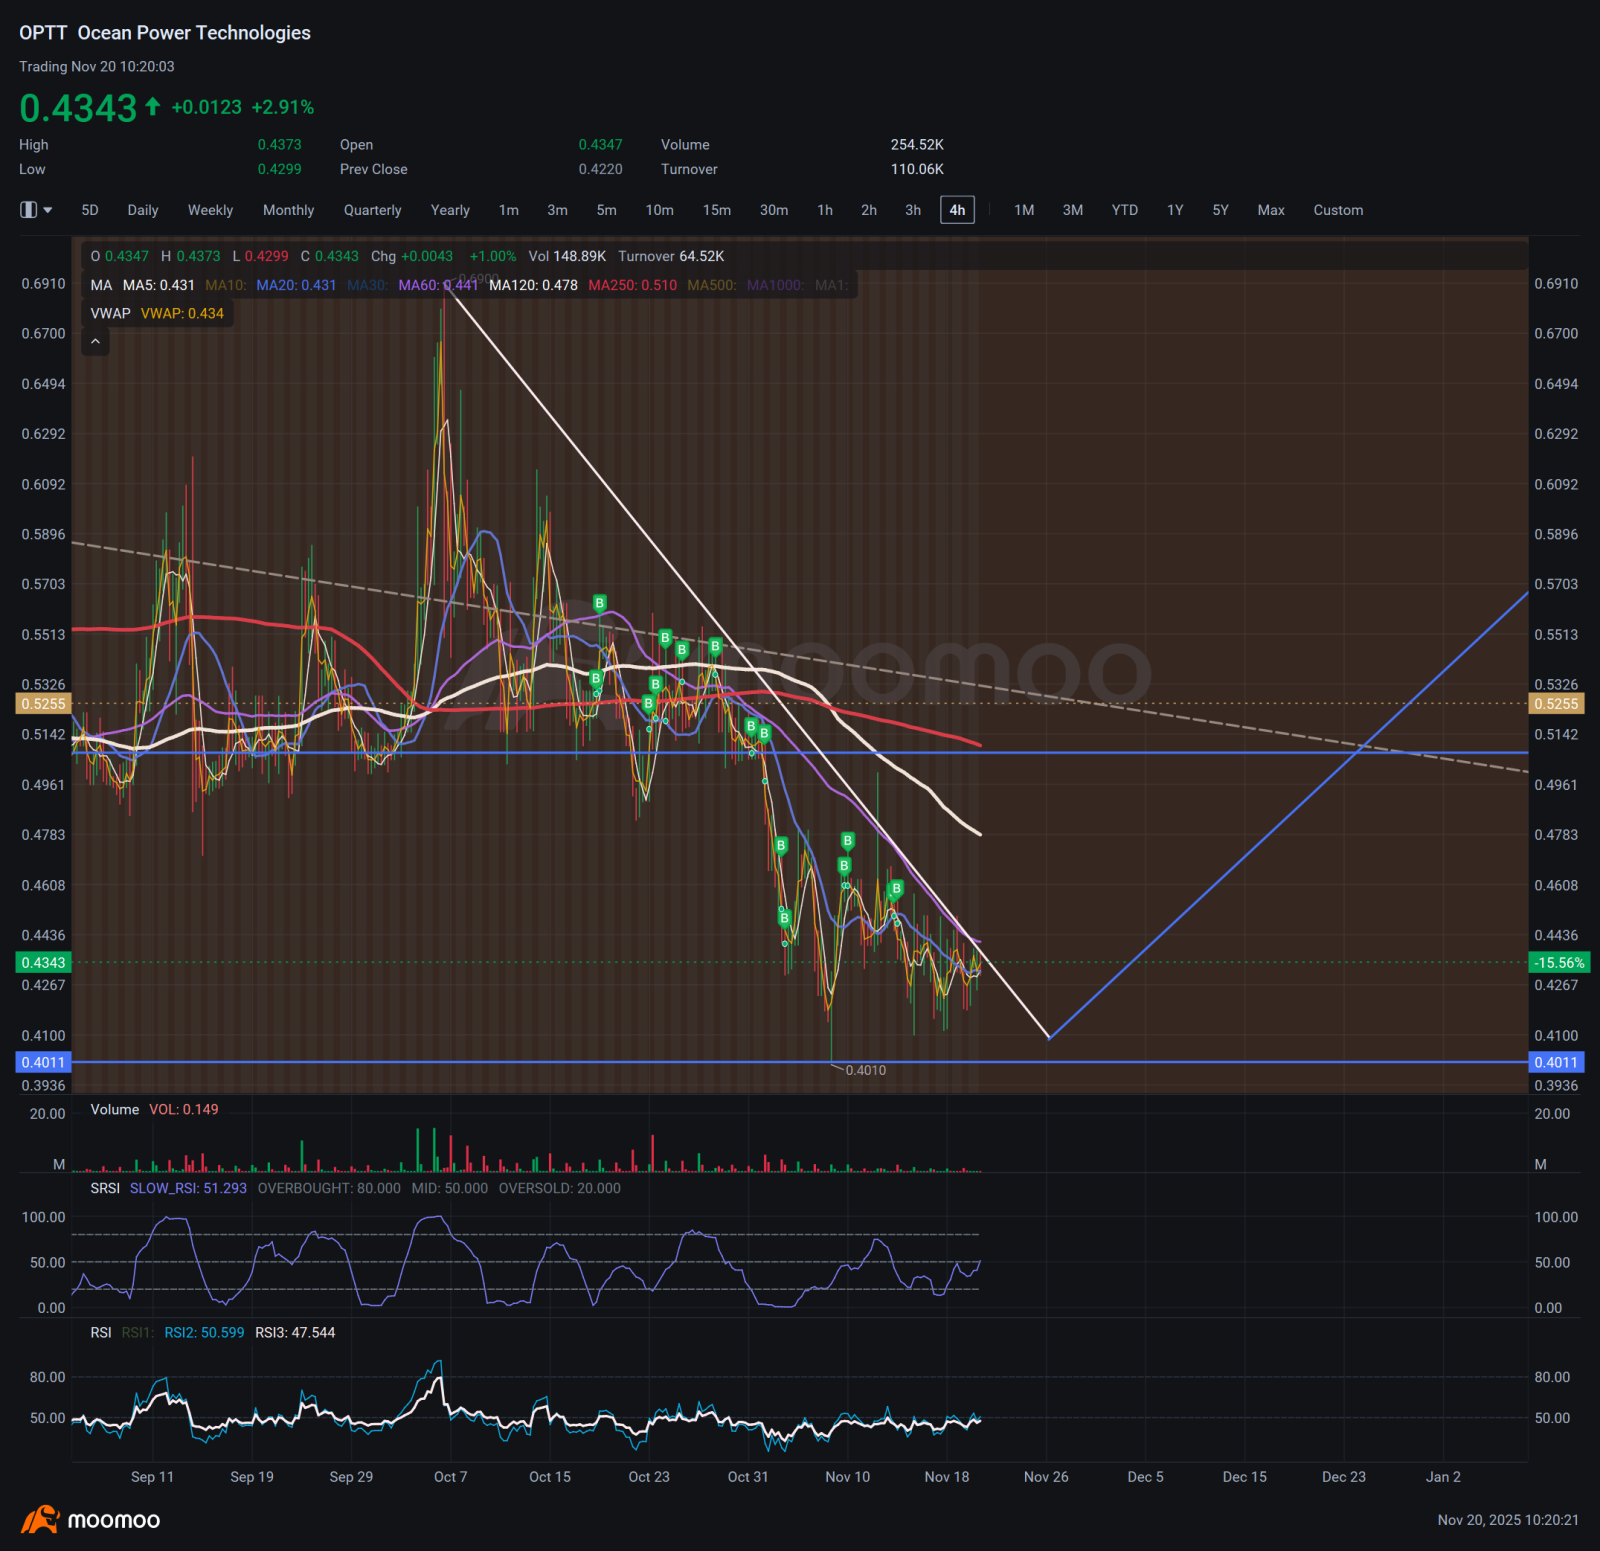
Task: Select Monthly chart interval
Action: pyautogui.click(x=288, y=210)
